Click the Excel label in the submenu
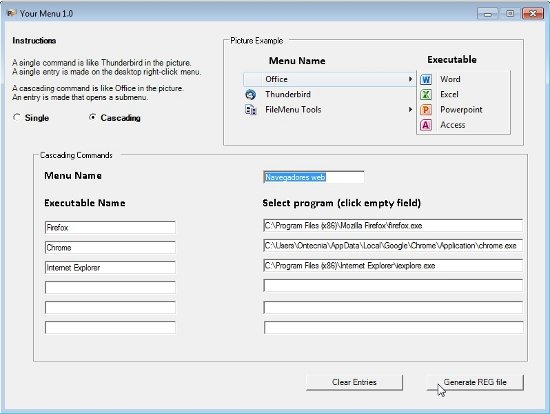The height and width of the screenshot is (414, 550). (449, 94)
